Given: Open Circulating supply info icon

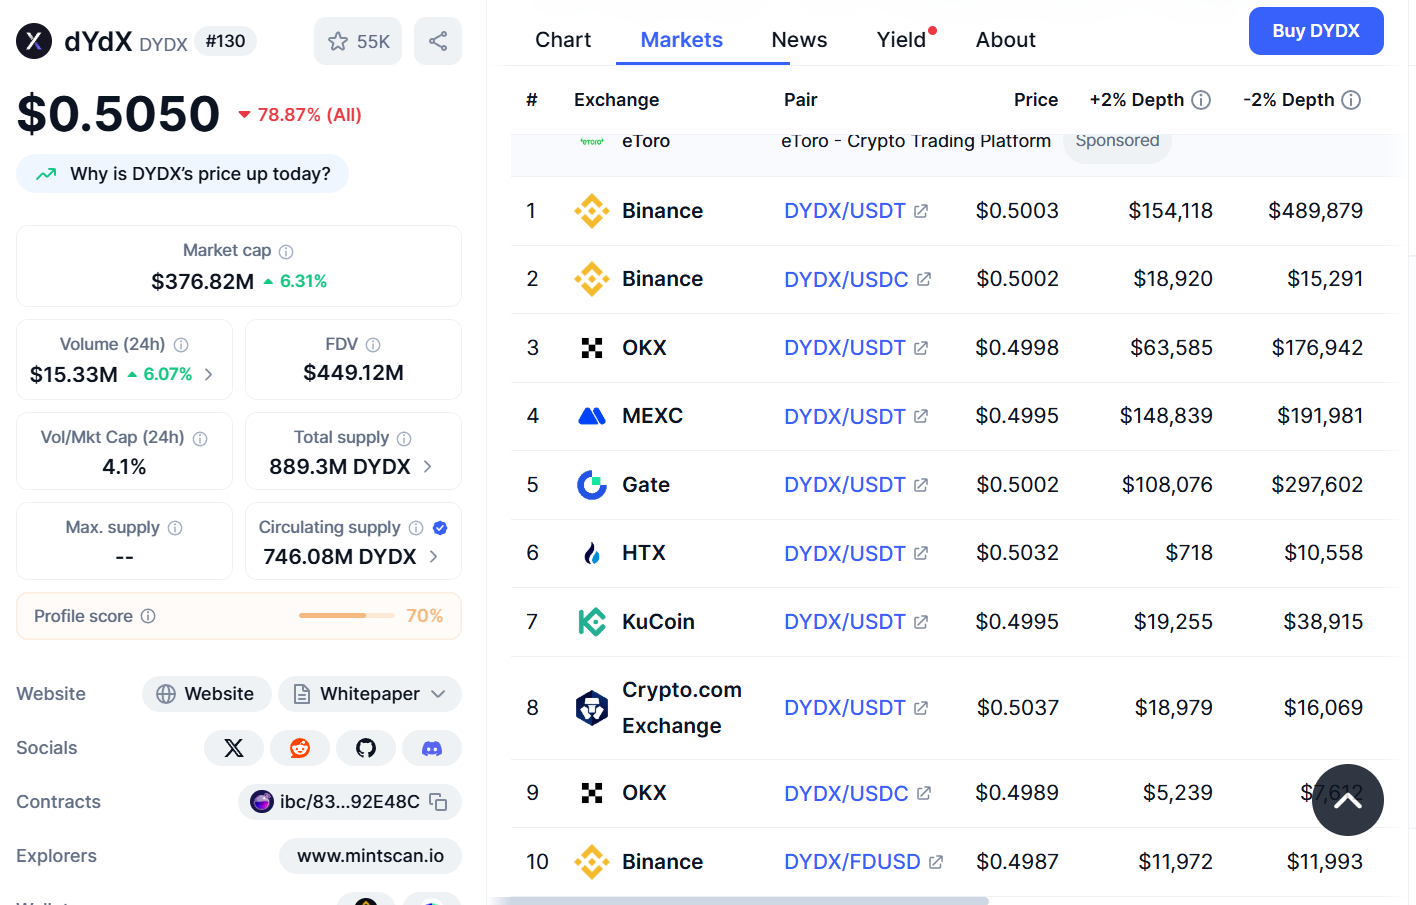Looking at the screenshot, I should tap(416, 528).
